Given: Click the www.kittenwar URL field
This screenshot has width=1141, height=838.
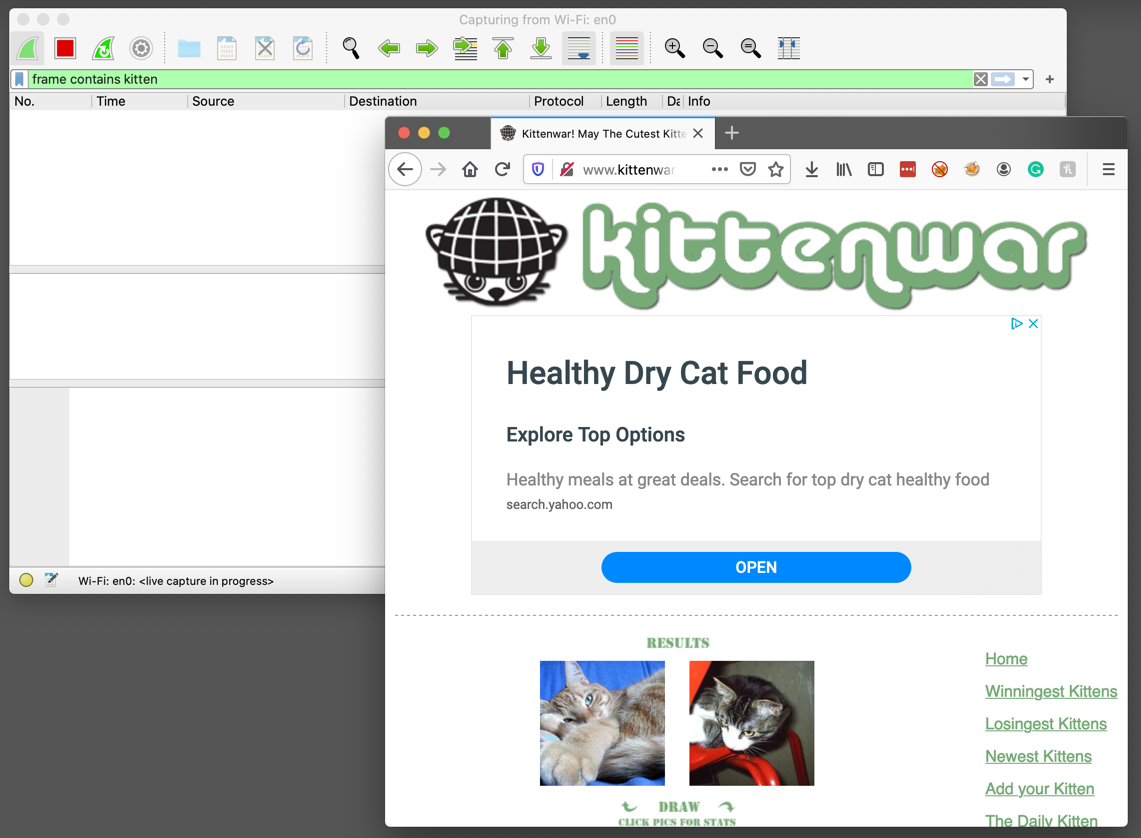Looking at the screenshot, I should pos(629,169).
